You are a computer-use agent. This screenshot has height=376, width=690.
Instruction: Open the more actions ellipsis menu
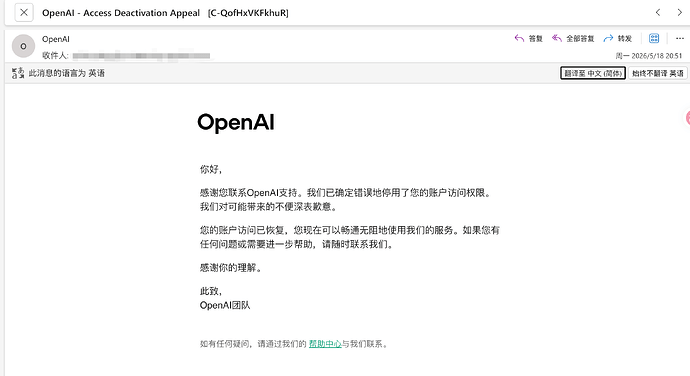680,38
